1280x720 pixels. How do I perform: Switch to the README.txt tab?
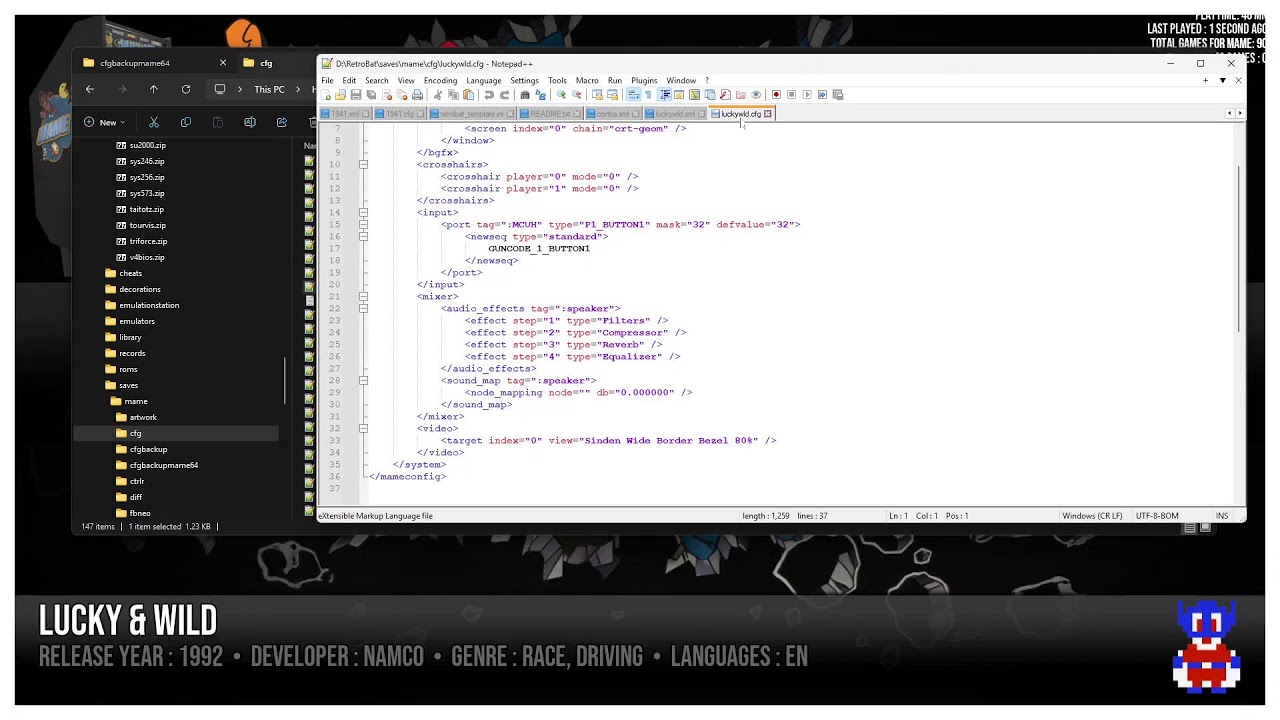click(550, 114)
